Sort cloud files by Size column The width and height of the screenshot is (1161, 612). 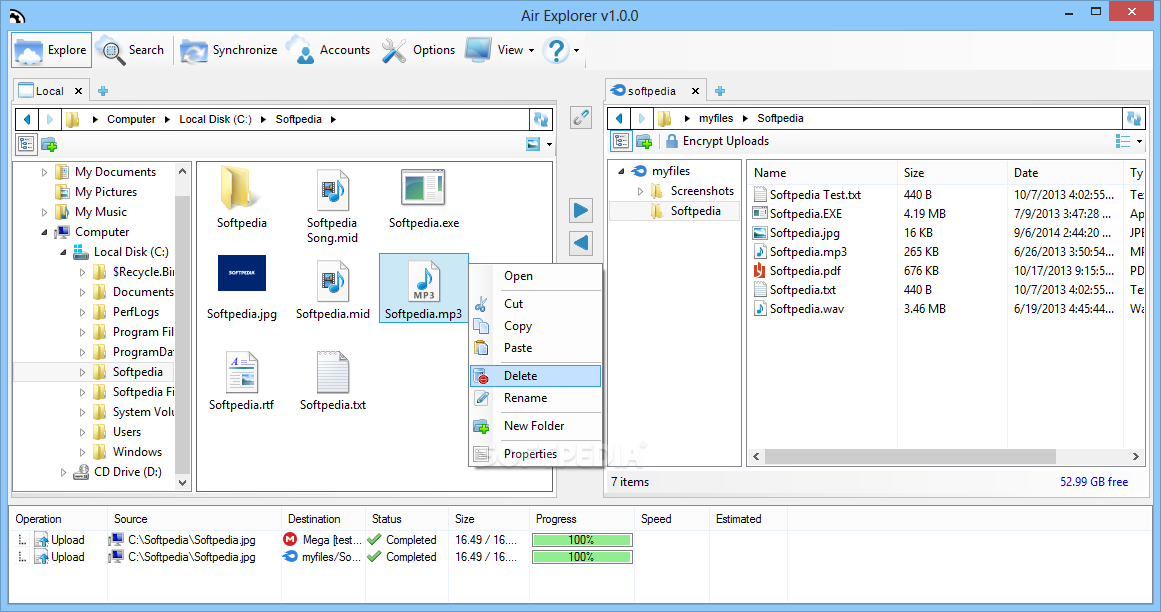click(x=952, y=173)
